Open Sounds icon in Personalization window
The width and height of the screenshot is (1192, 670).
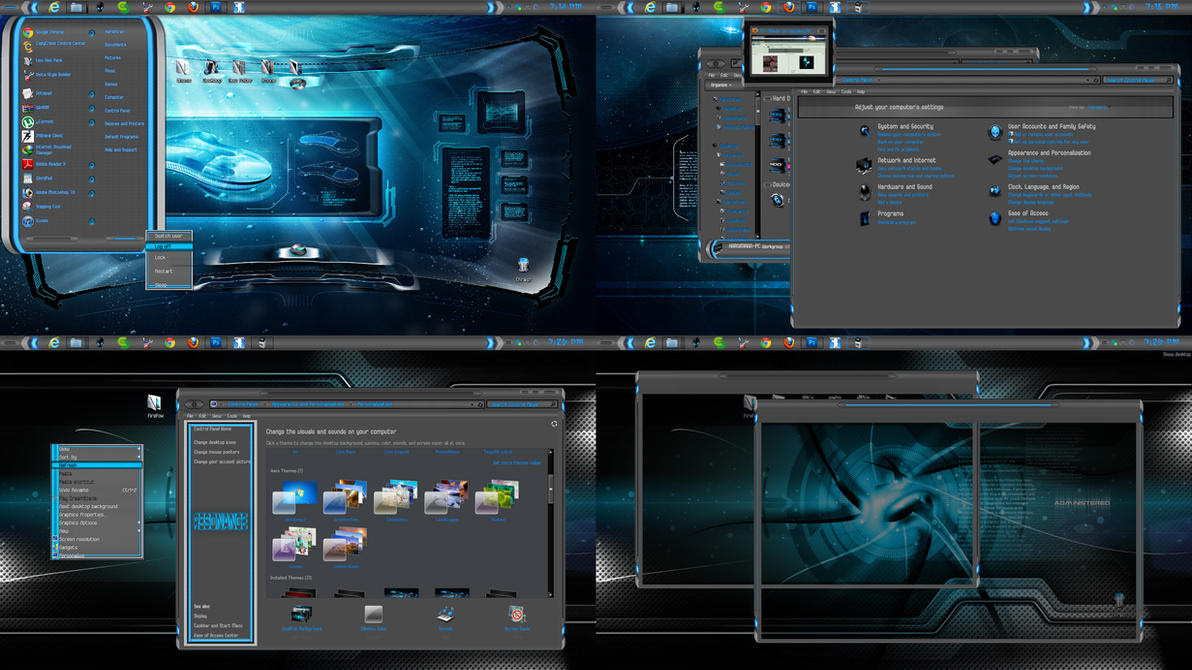coord(445,614)
